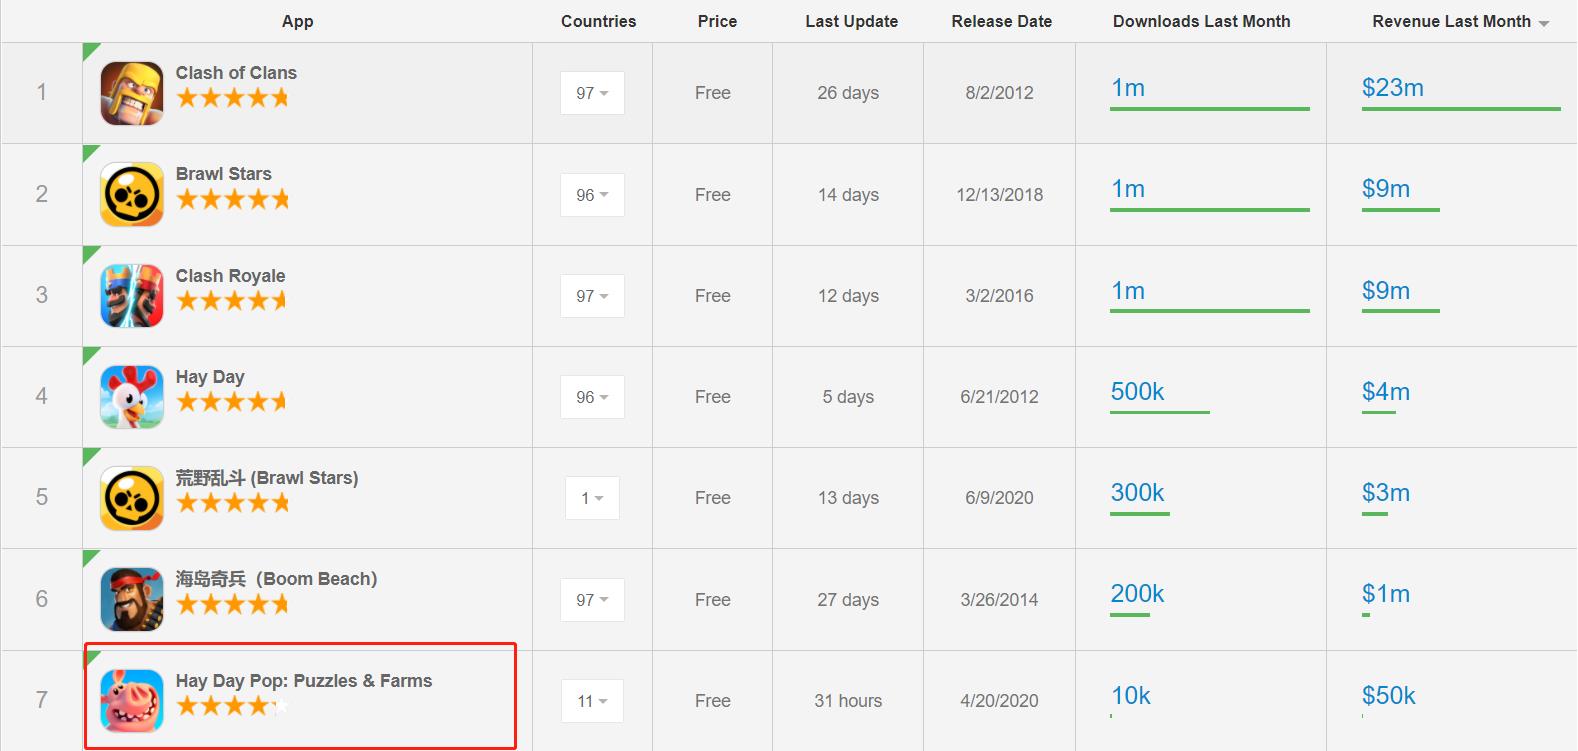This screenshot has width=1578, height=751.
Task: Click the Clash Royale star rating
Action: (x=232, y=301)
